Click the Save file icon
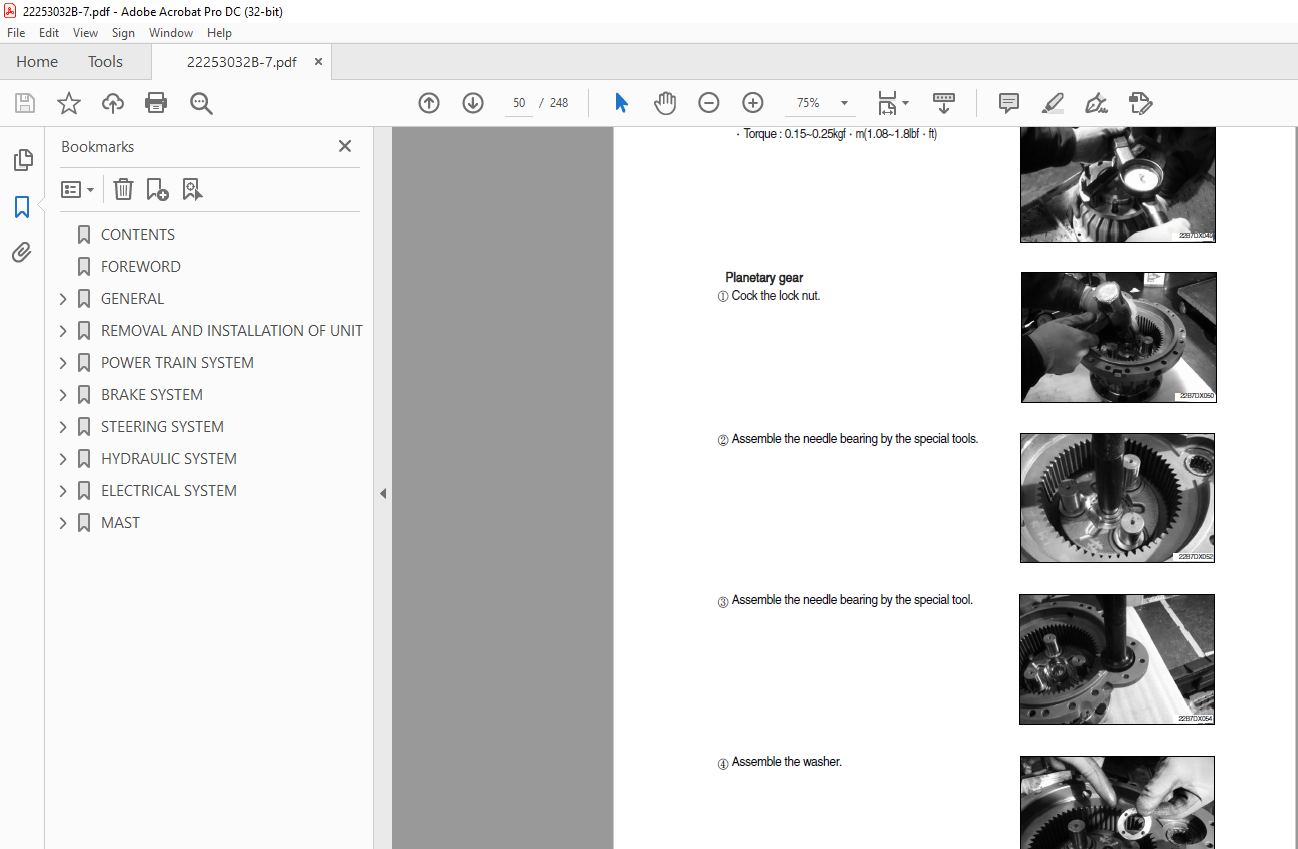 (25, 103)
